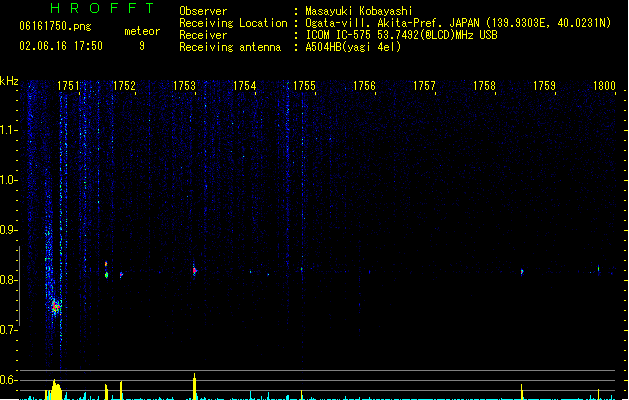Viewport: 629px width, 400px height.
Task: Click the "Receiving Location" label
Action: click(x=233, y=23)
